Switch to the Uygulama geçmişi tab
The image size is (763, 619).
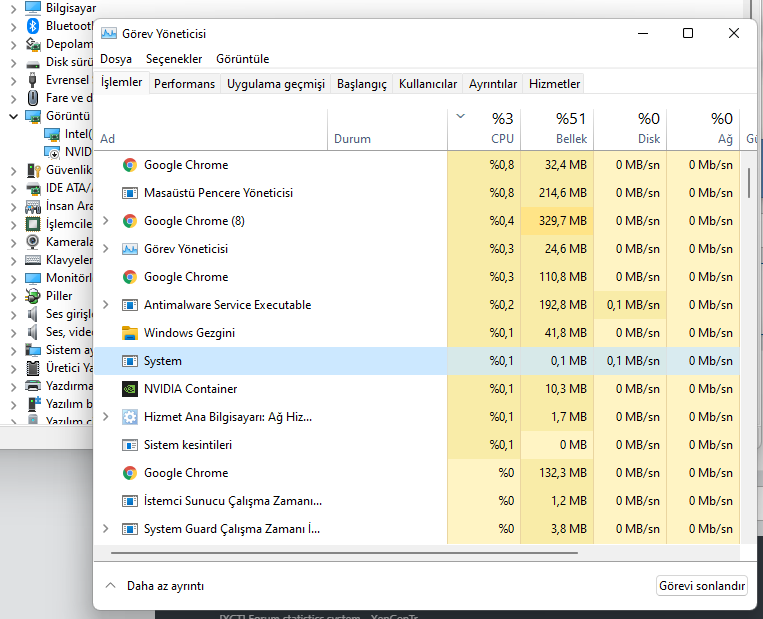pyautogui.click(x=276, y=84)
